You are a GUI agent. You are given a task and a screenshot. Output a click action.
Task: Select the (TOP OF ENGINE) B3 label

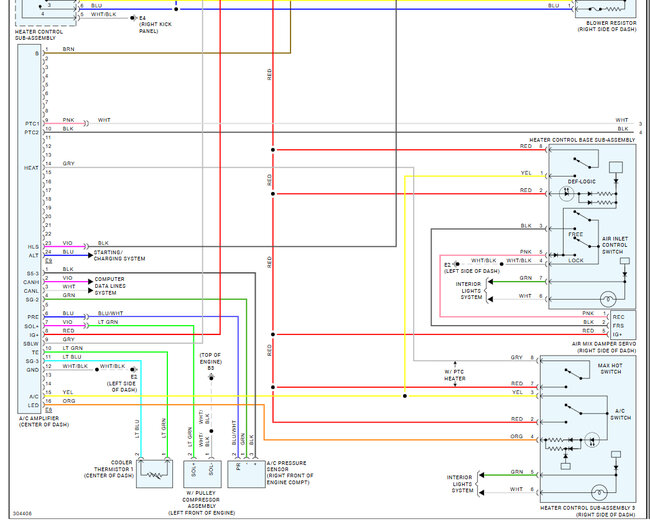(x=211, y=361)
